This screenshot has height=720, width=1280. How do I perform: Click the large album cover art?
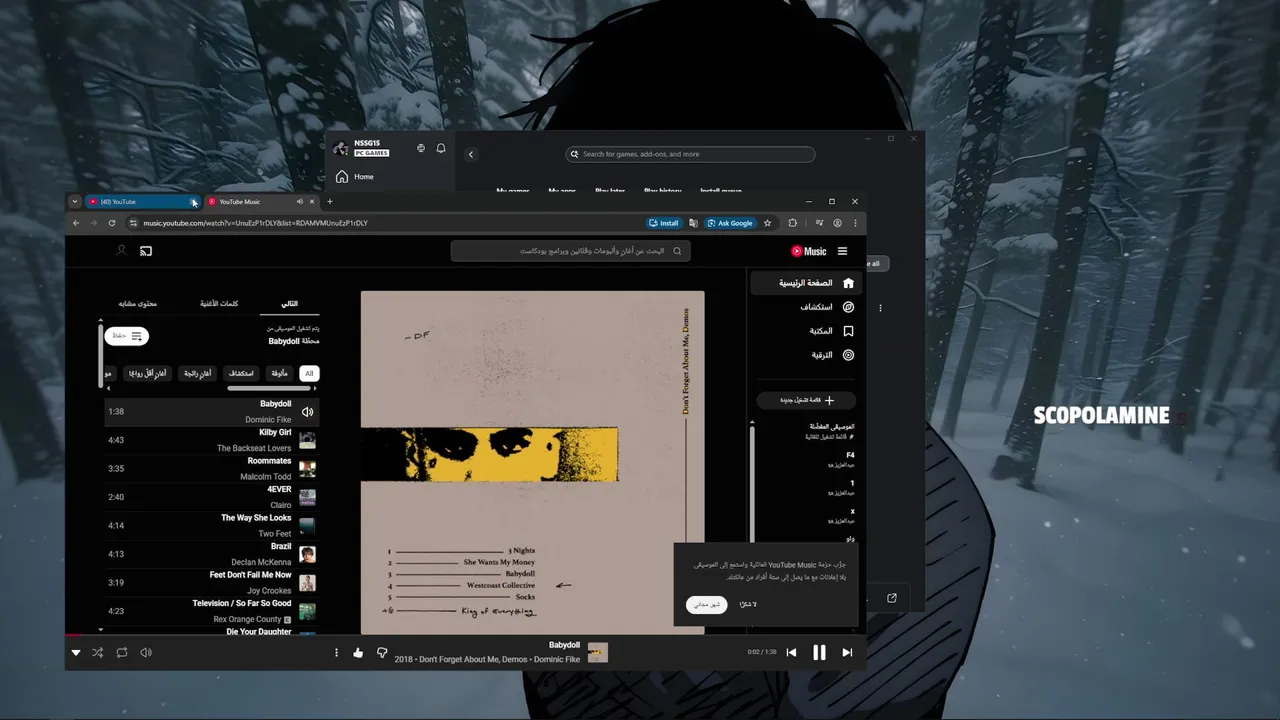point(533,462)
